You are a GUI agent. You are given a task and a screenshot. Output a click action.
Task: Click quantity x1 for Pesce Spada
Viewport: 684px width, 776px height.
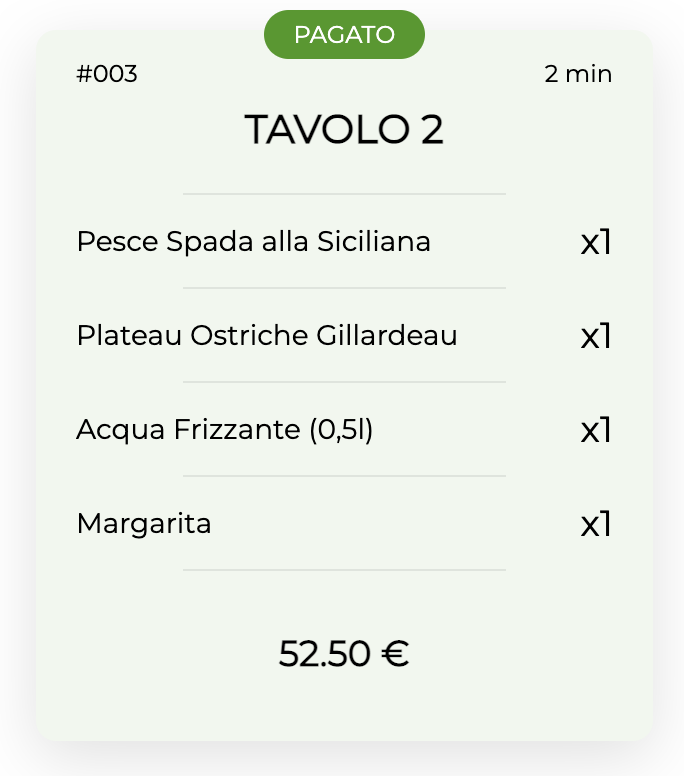[x=596, y=242]
